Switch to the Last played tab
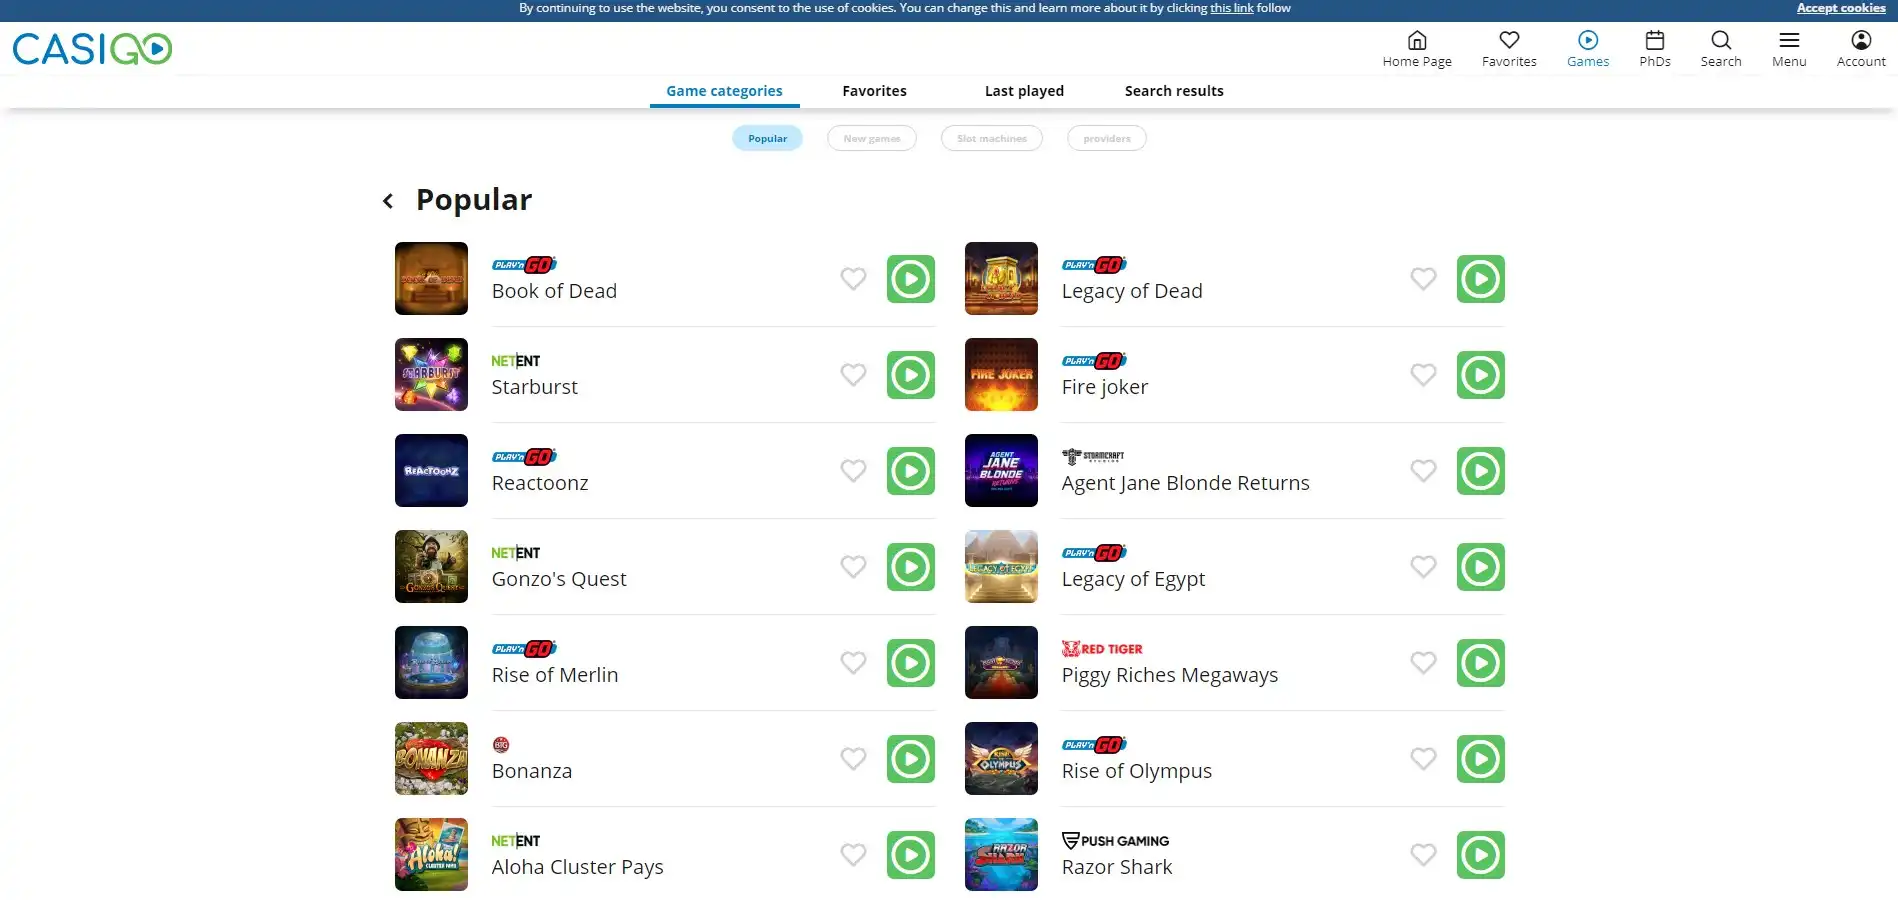The image size is (1898, 900). [1024, 91]
